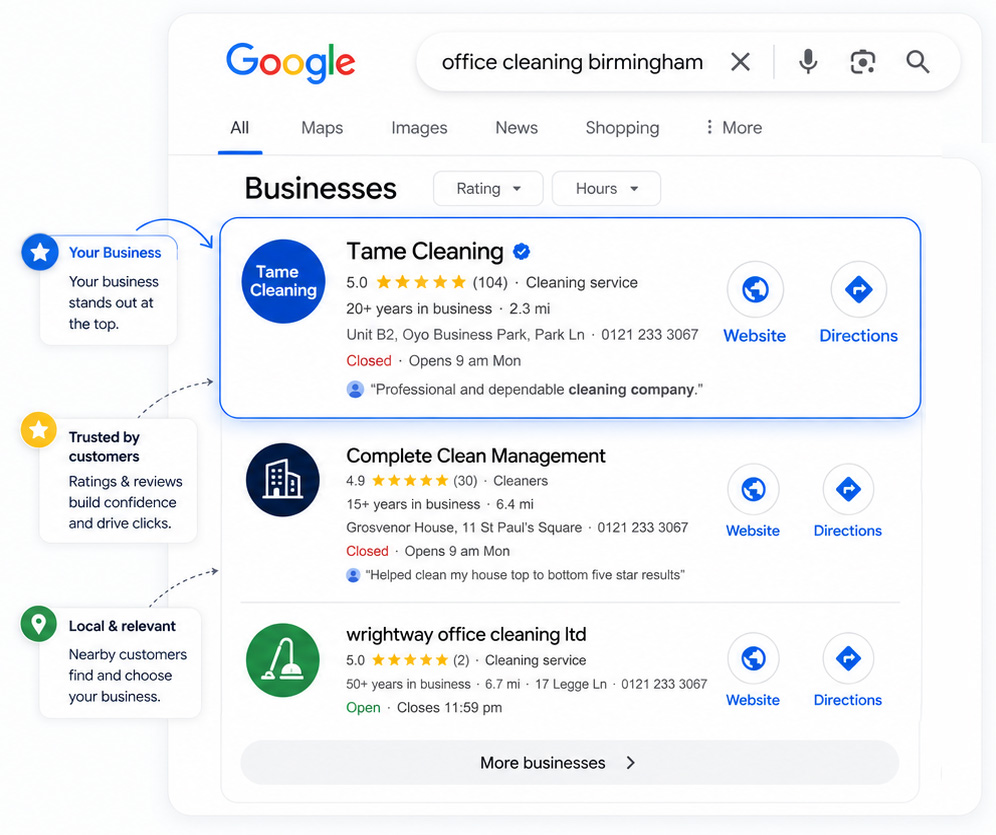Expand the More menu with three dots
Image resolution: width=996 pixels, height=835 pixels.
click(x=734, y=128)
